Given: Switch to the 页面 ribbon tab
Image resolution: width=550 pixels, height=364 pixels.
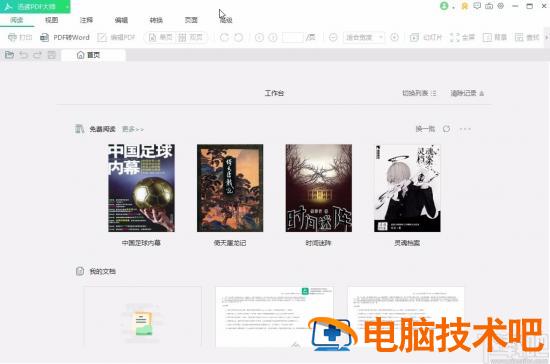Looking at the screenshot, I should [191, 20].
